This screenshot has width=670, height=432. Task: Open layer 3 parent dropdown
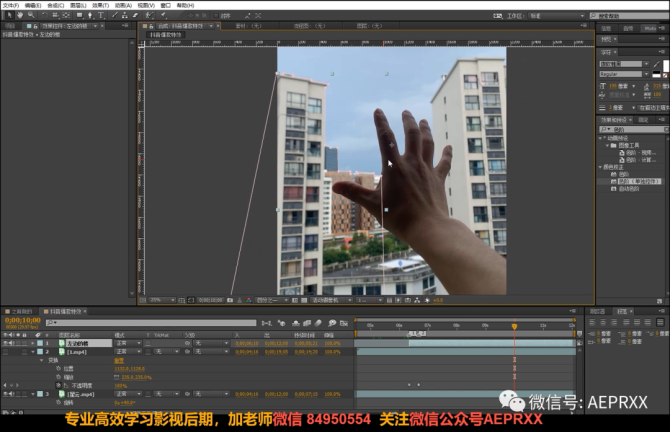click(x=211, y=394)
